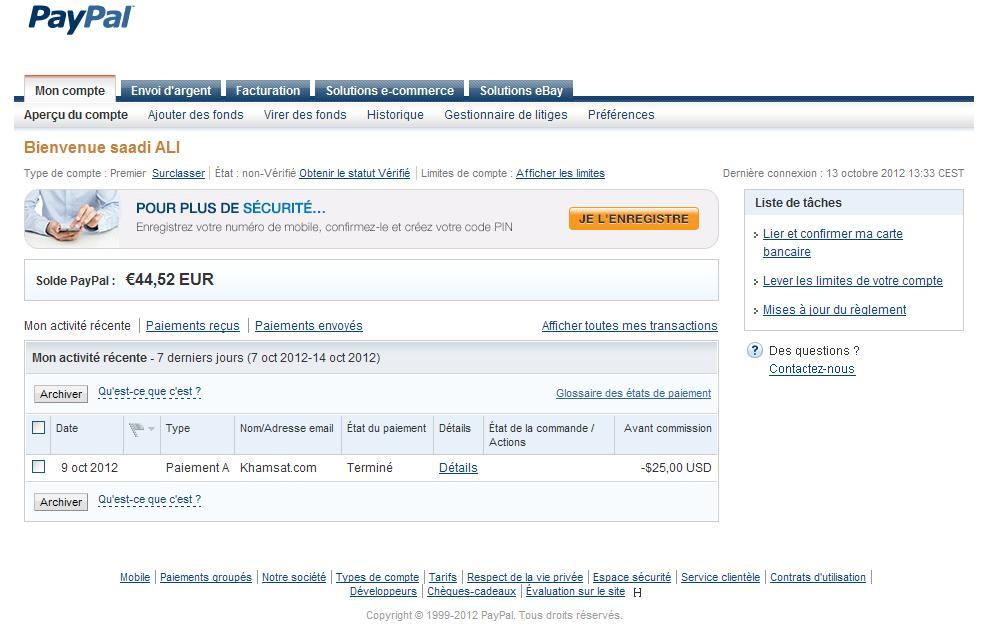Open the site evaluation feedback icon

click(x=637, y=592)
